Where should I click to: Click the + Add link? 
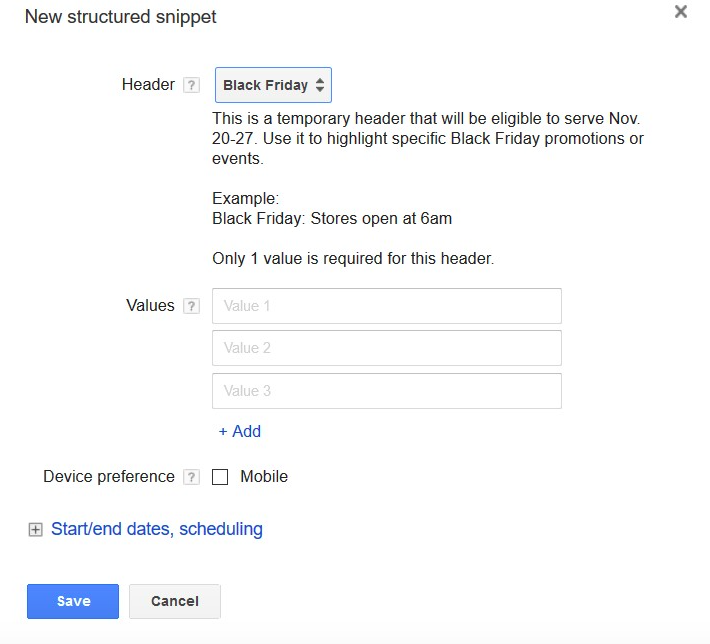(x=240, y=431)
